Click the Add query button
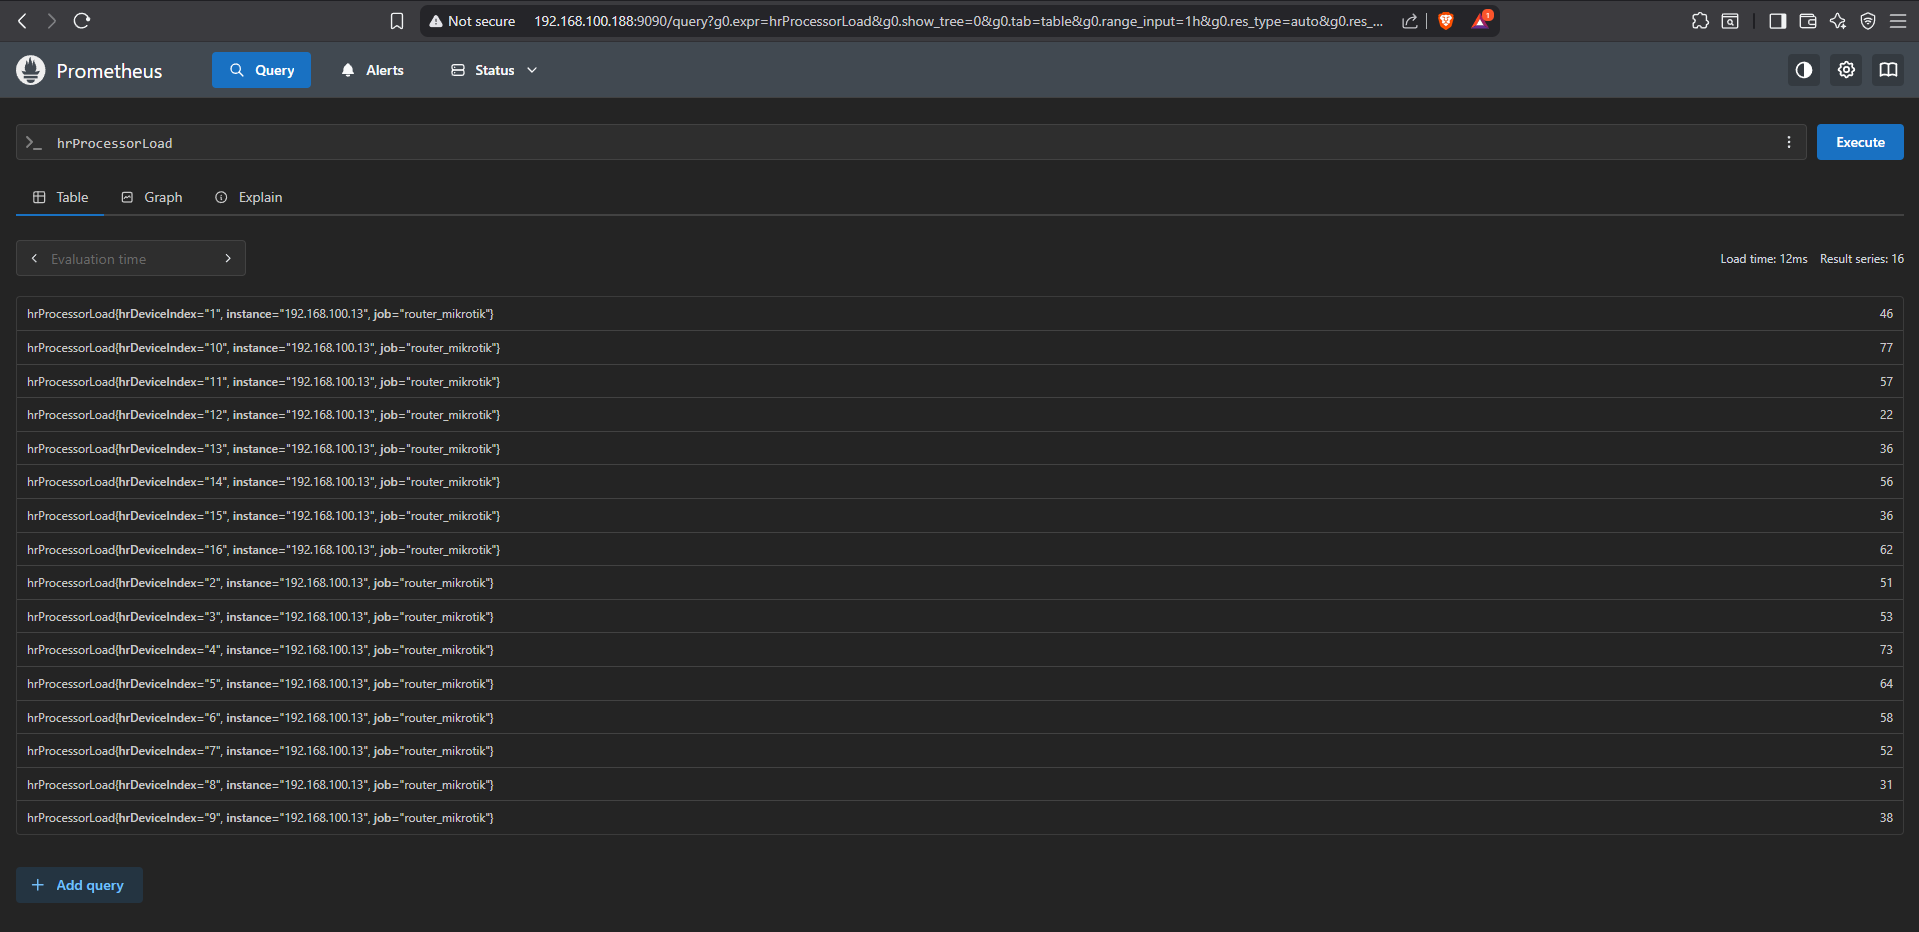This screenshot has height=932, width=1919. click(79, 885)
